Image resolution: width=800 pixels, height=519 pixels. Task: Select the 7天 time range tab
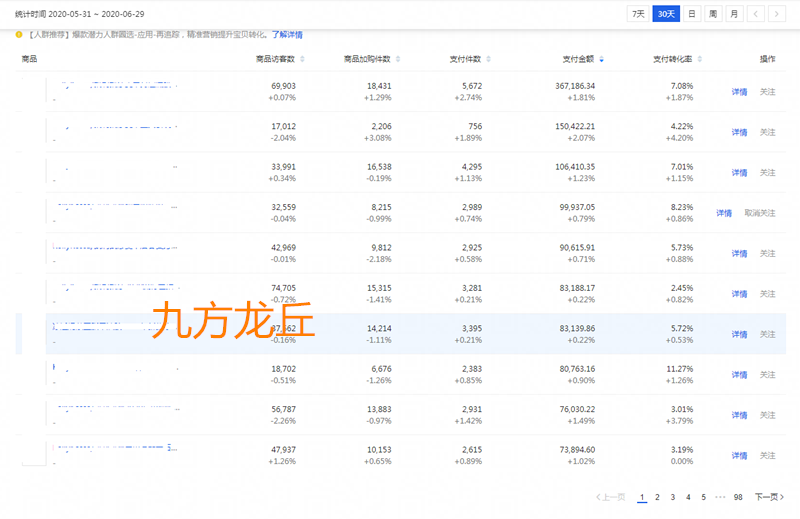pyautogui.click(x=638, y=14)
